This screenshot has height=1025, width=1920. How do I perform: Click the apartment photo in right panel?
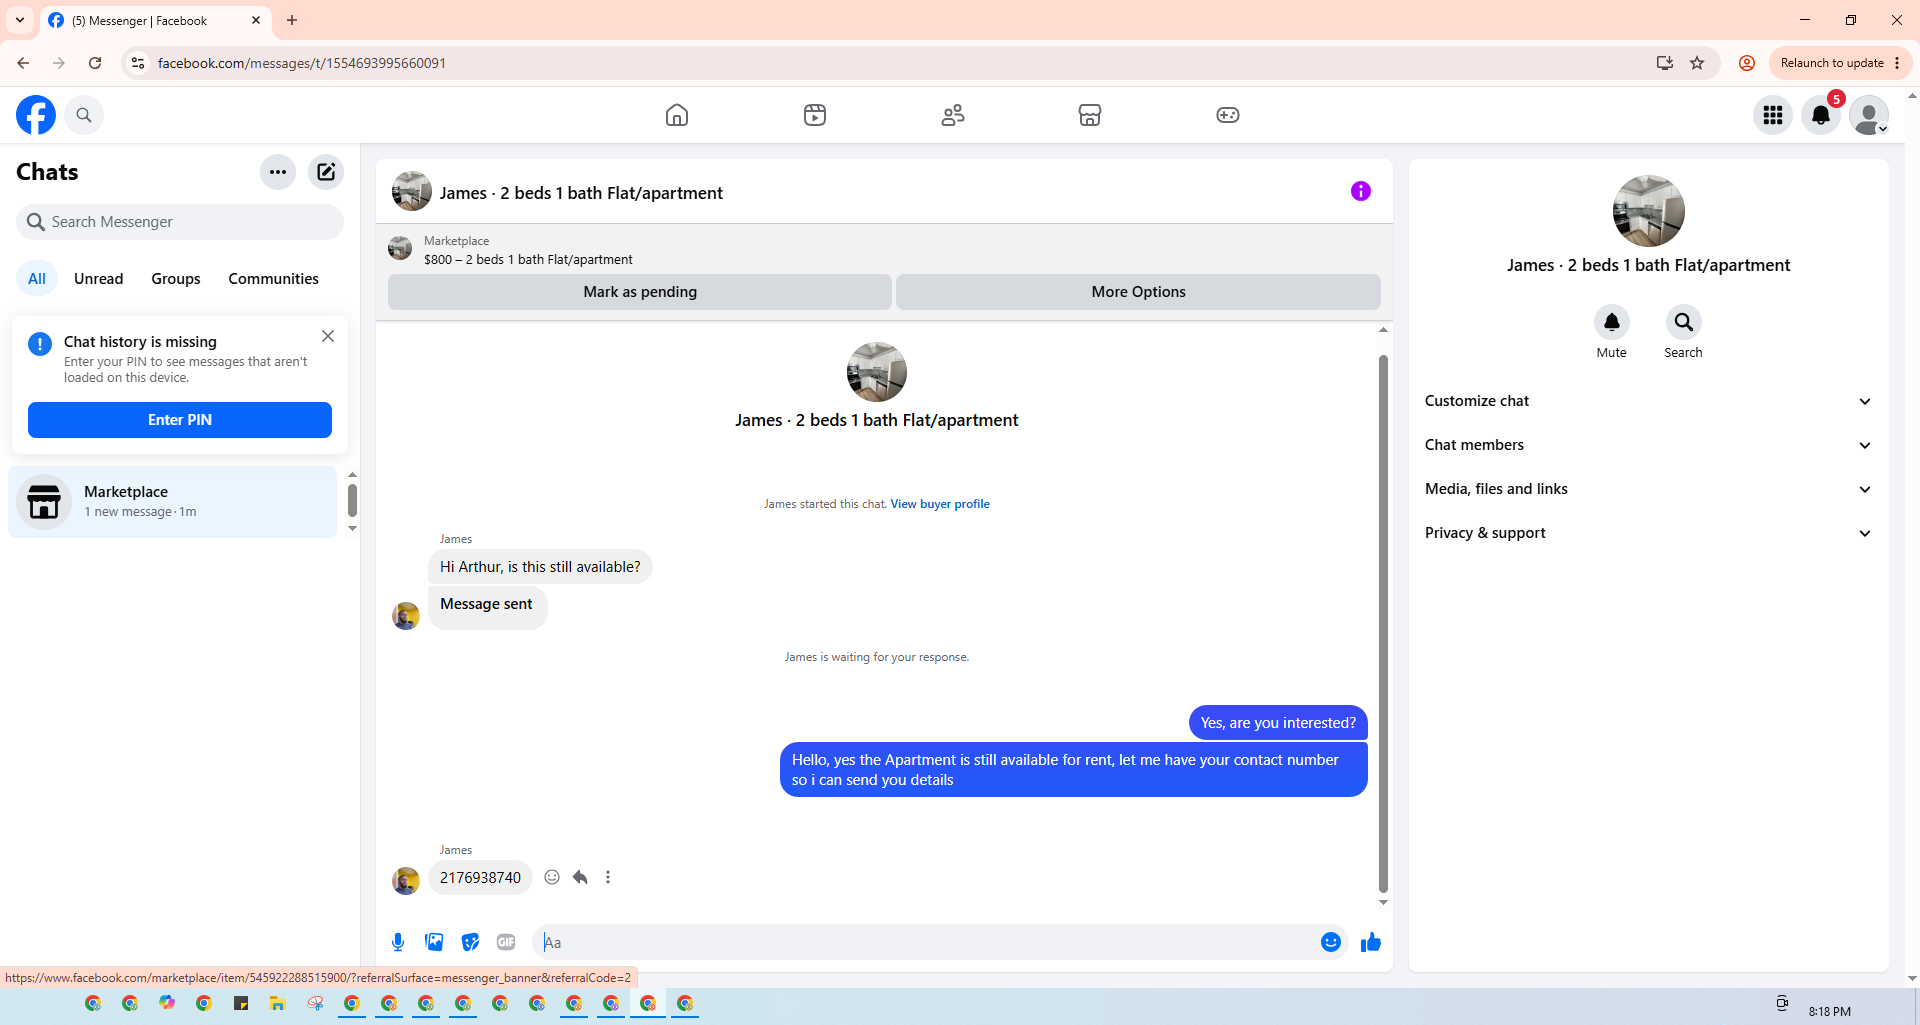(1649, 211)
